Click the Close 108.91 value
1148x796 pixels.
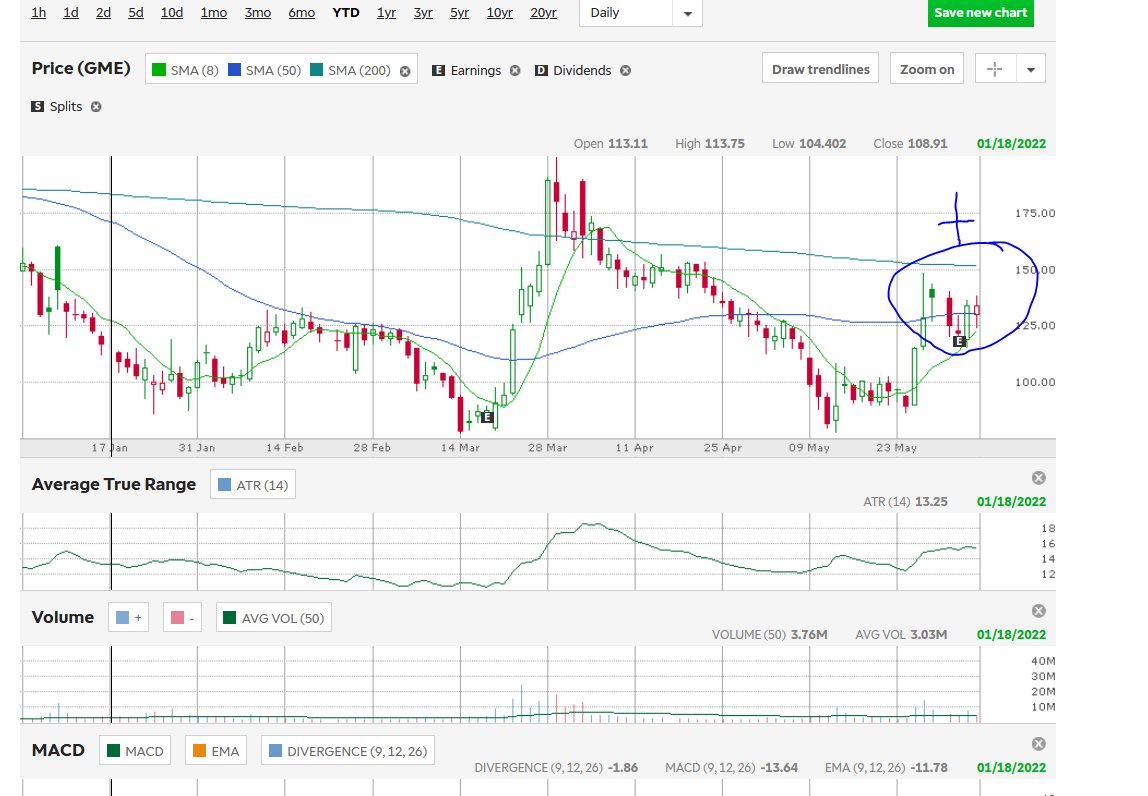910,144
